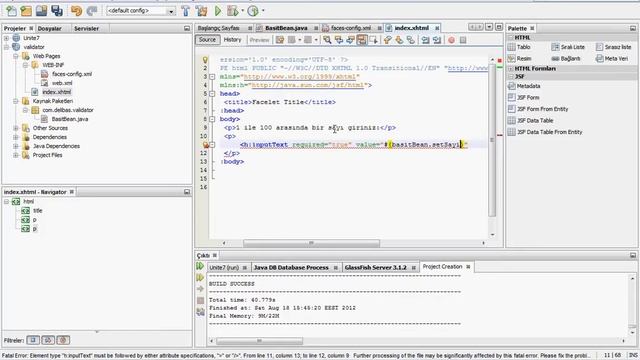
Task: Click JSF Form From Entity palette item
Action: [538, 109]
